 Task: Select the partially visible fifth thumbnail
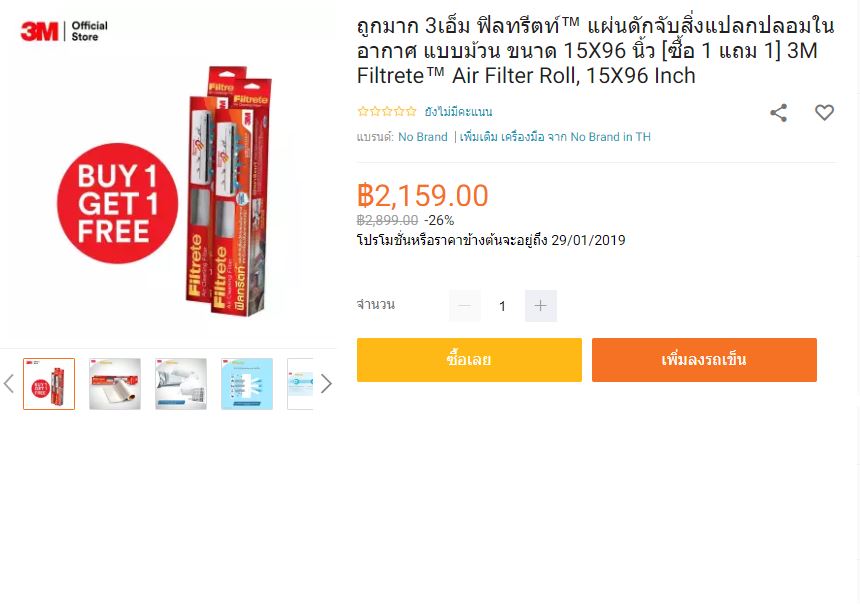tap(300, 384)
